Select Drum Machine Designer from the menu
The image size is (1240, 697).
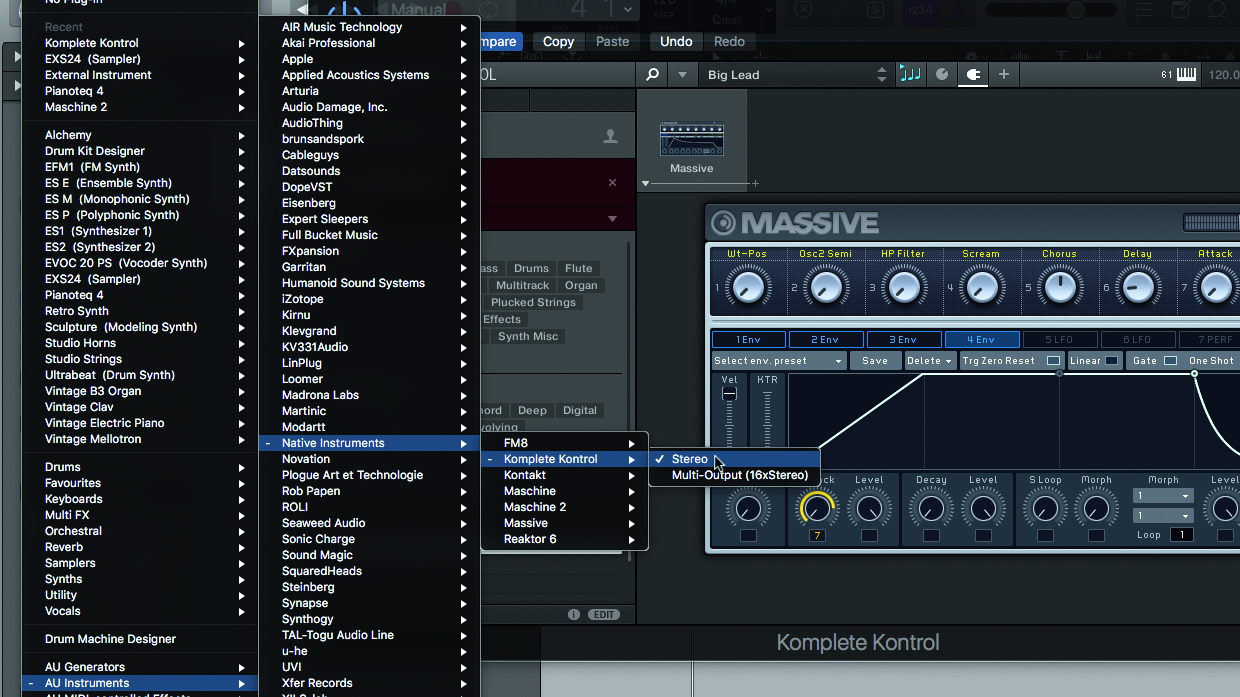click(x=140, y=639)
